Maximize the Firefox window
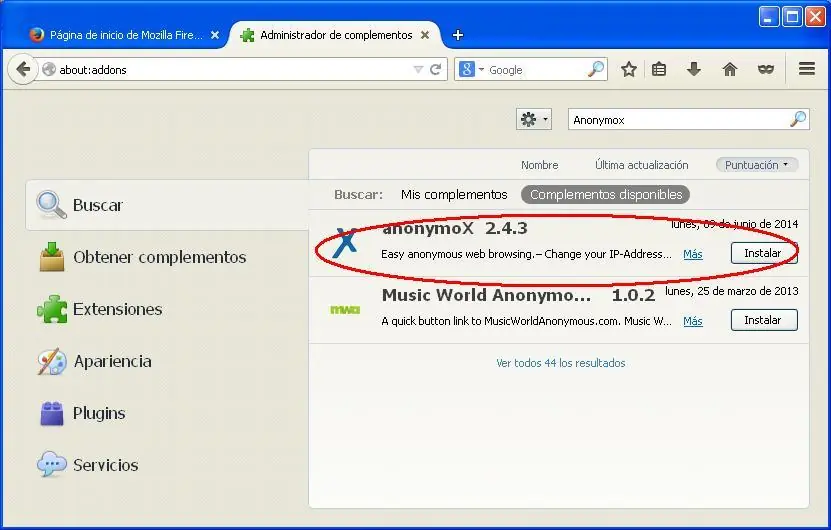Viewport: 831px width, 530px height. [x=792, y=17]
